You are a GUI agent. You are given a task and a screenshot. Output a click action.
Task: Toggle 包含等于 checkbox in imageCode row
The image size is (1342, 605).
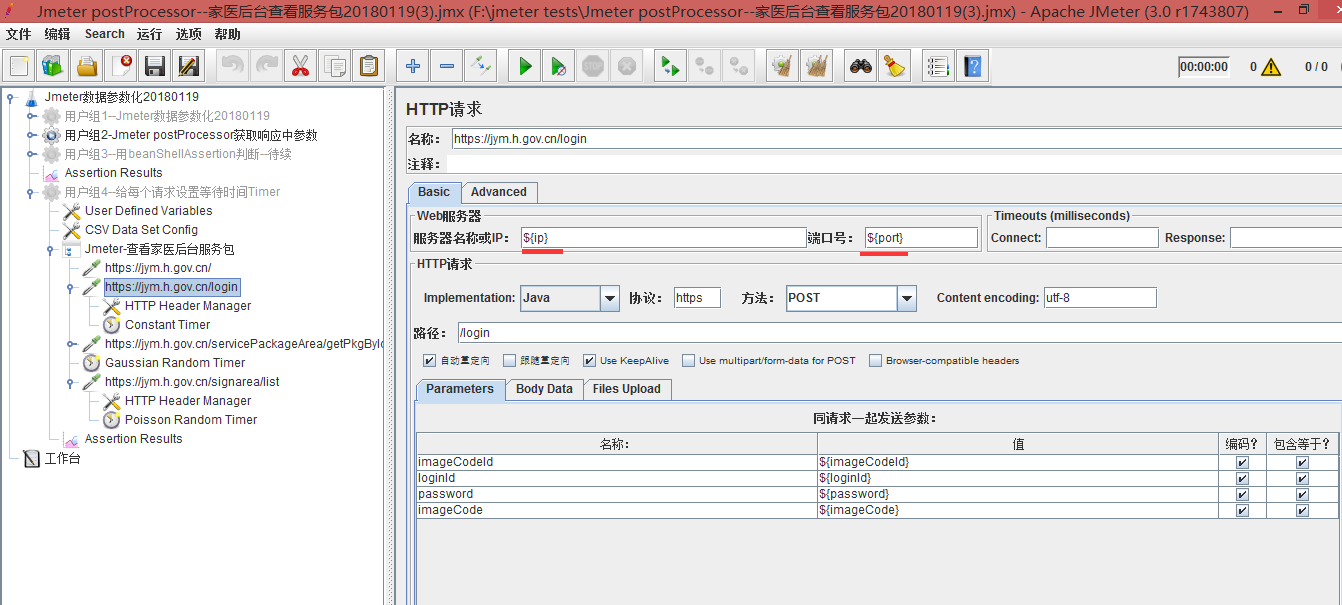(x=1302, y=510)
